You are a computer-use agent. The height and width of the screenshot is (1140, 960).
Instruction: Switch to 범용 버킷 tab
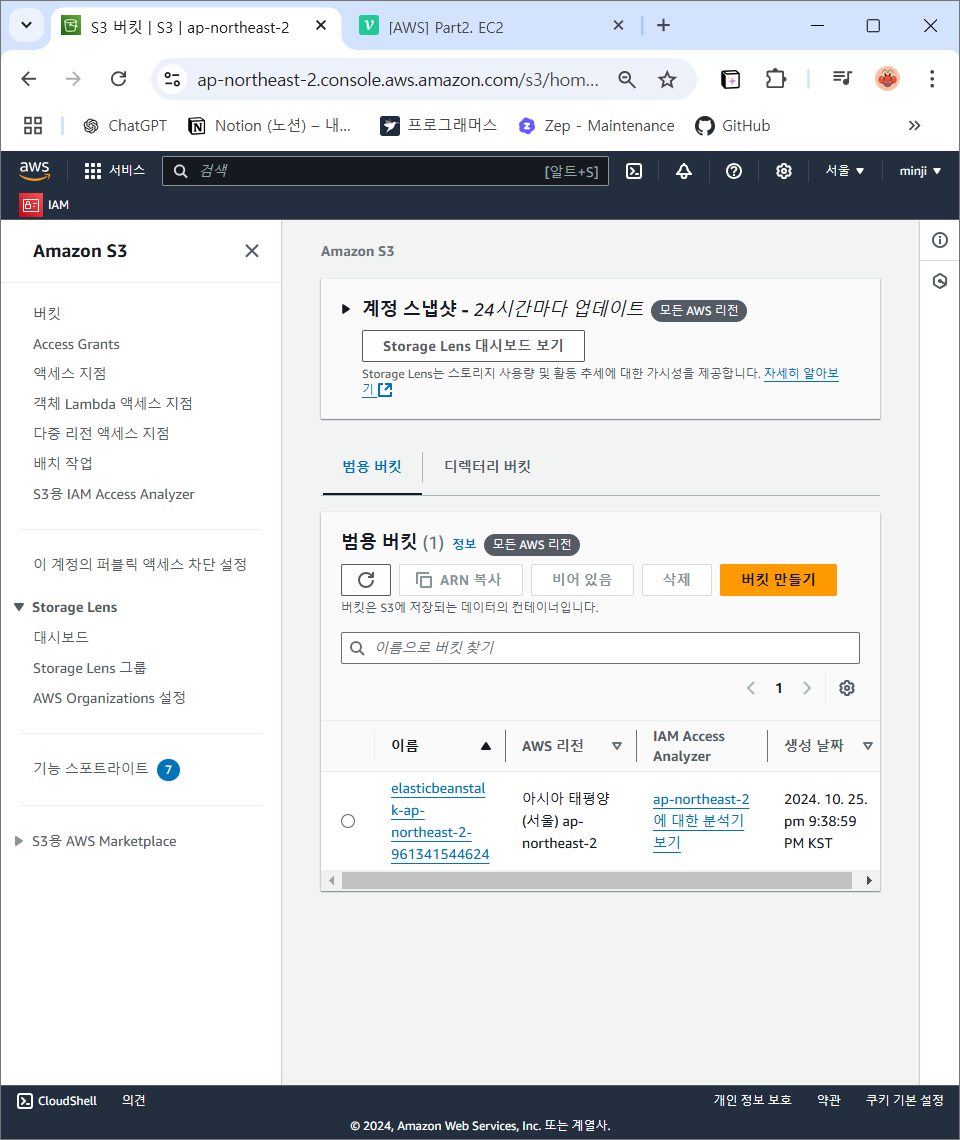(372, 467)
